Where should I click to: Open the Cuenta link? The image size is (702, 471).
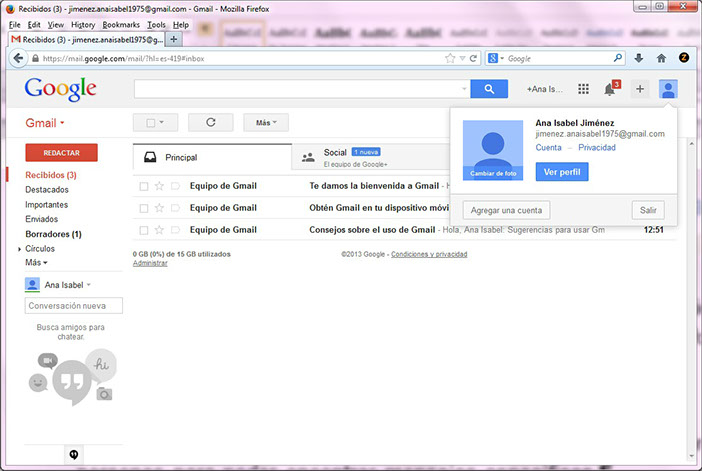coord(548,148)
